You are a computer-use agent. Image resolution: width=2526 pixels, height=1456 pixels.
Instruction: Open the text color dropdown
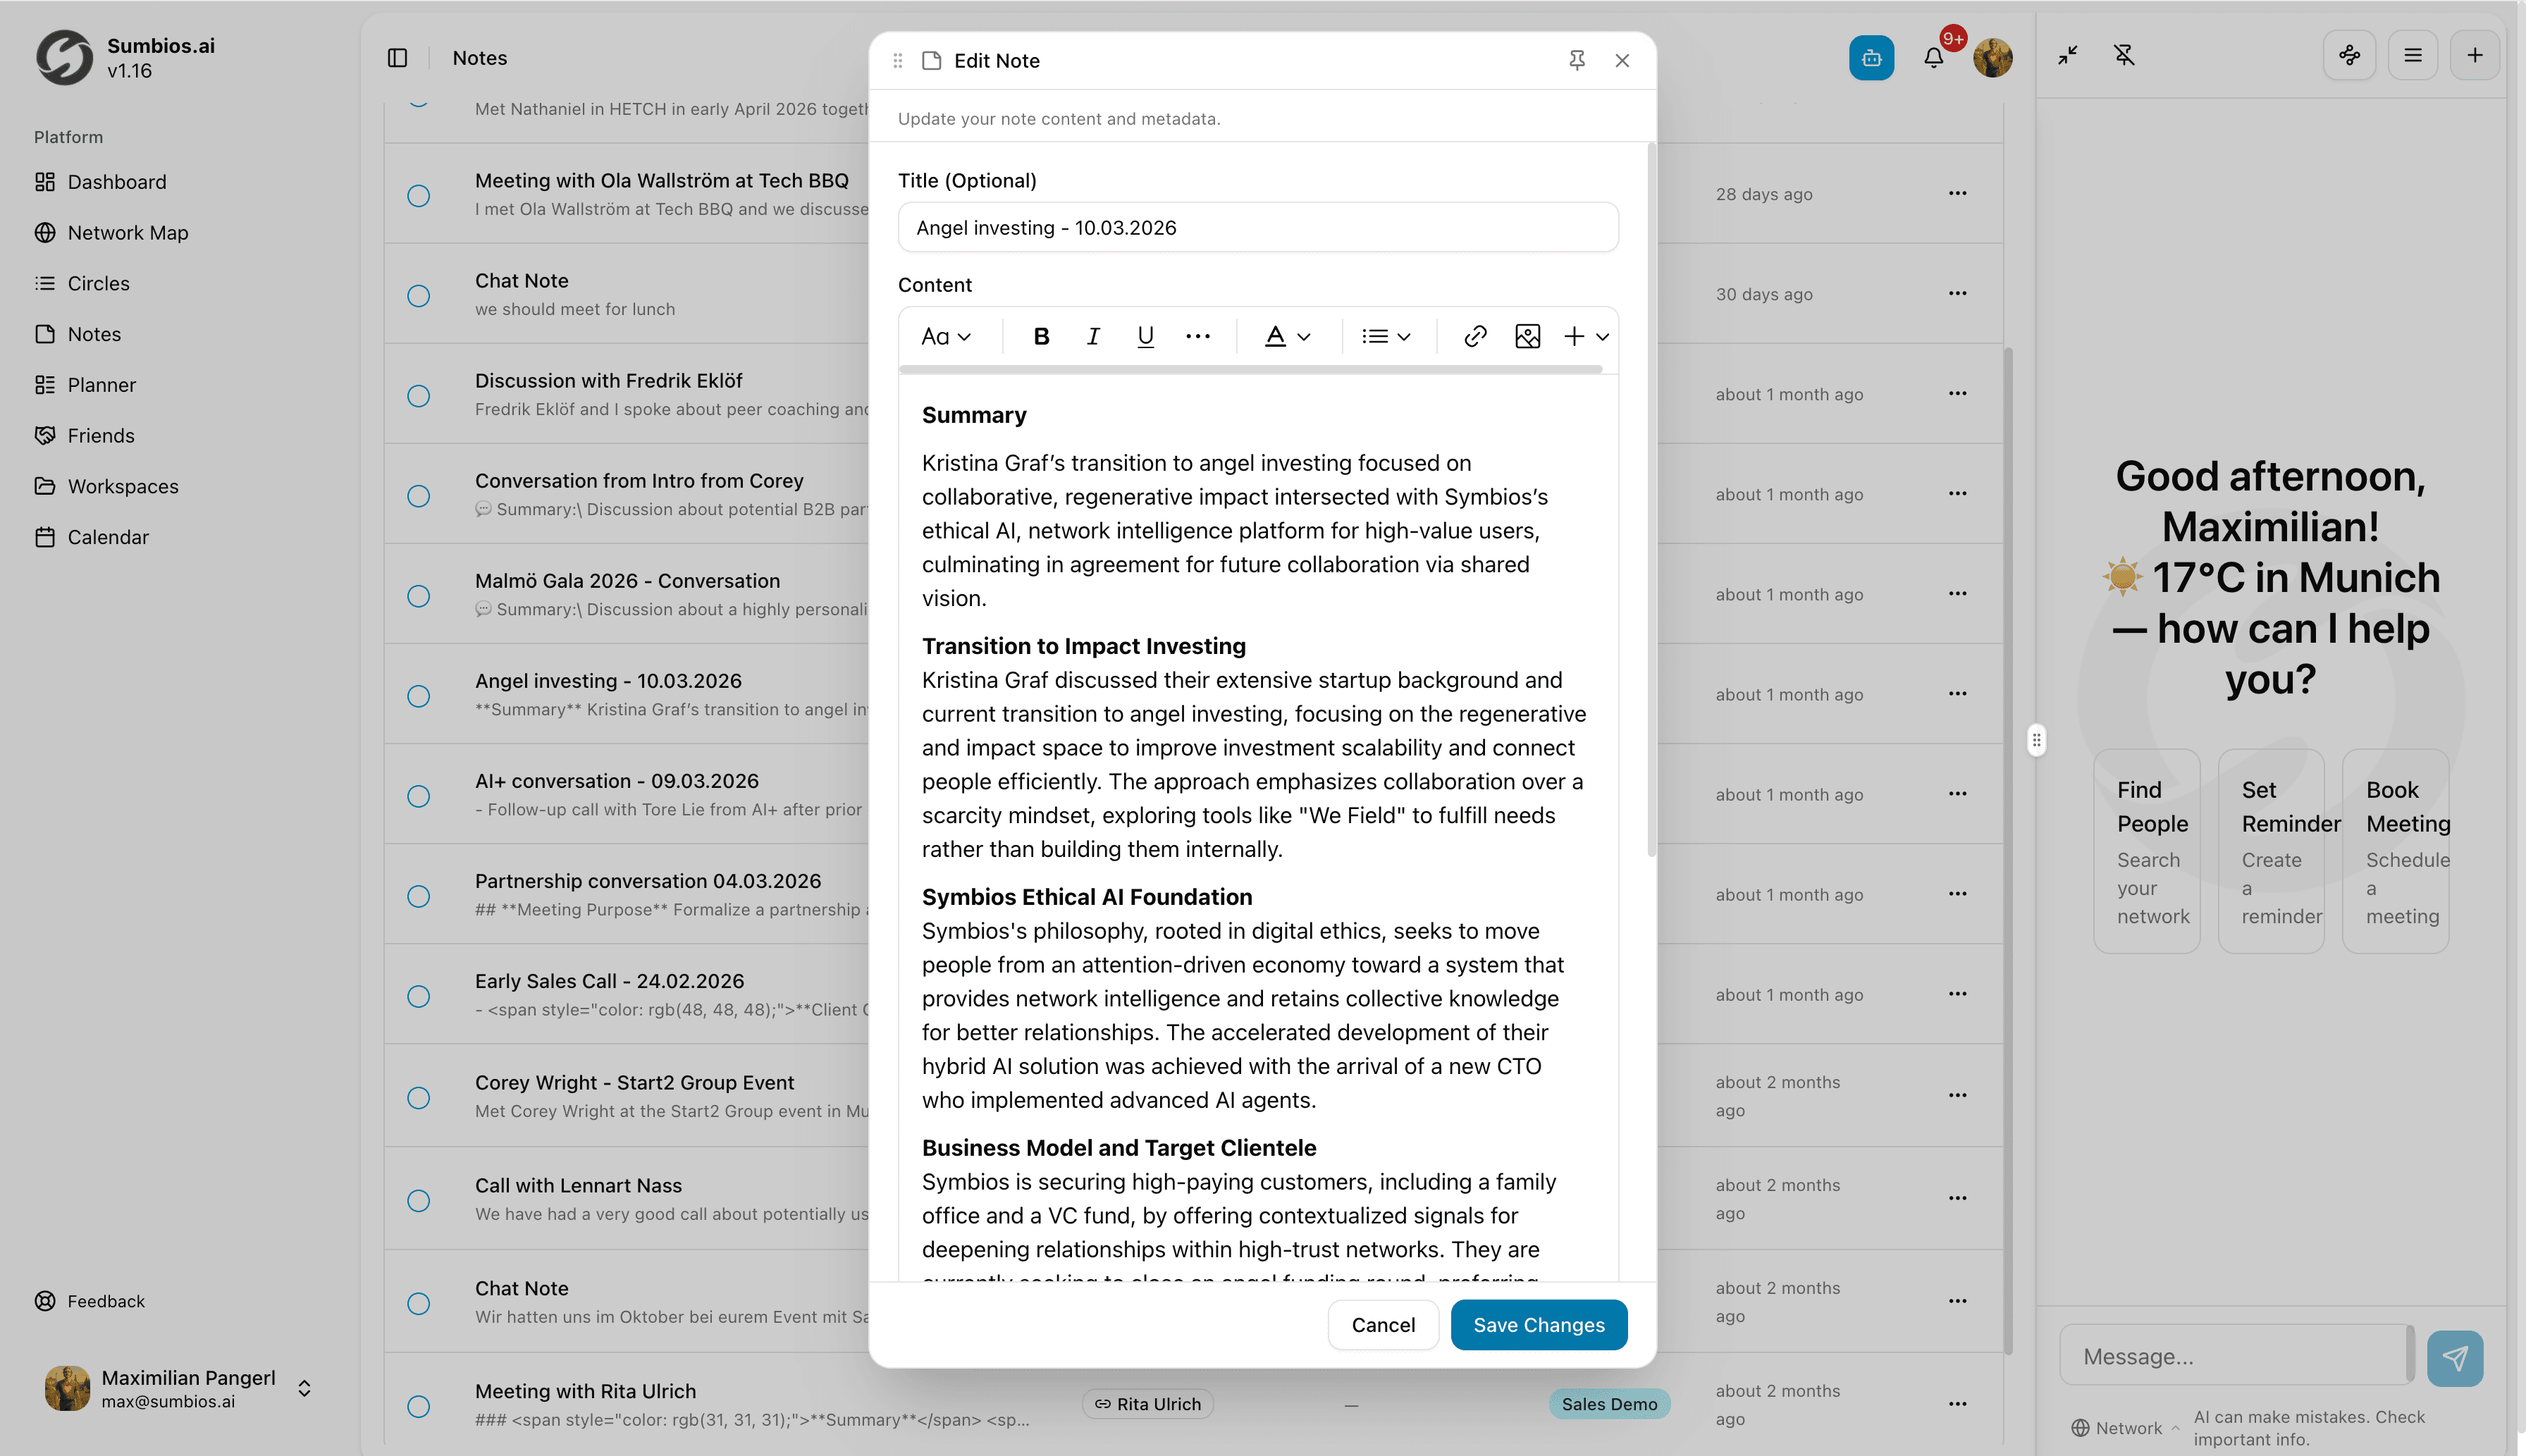1287,337
